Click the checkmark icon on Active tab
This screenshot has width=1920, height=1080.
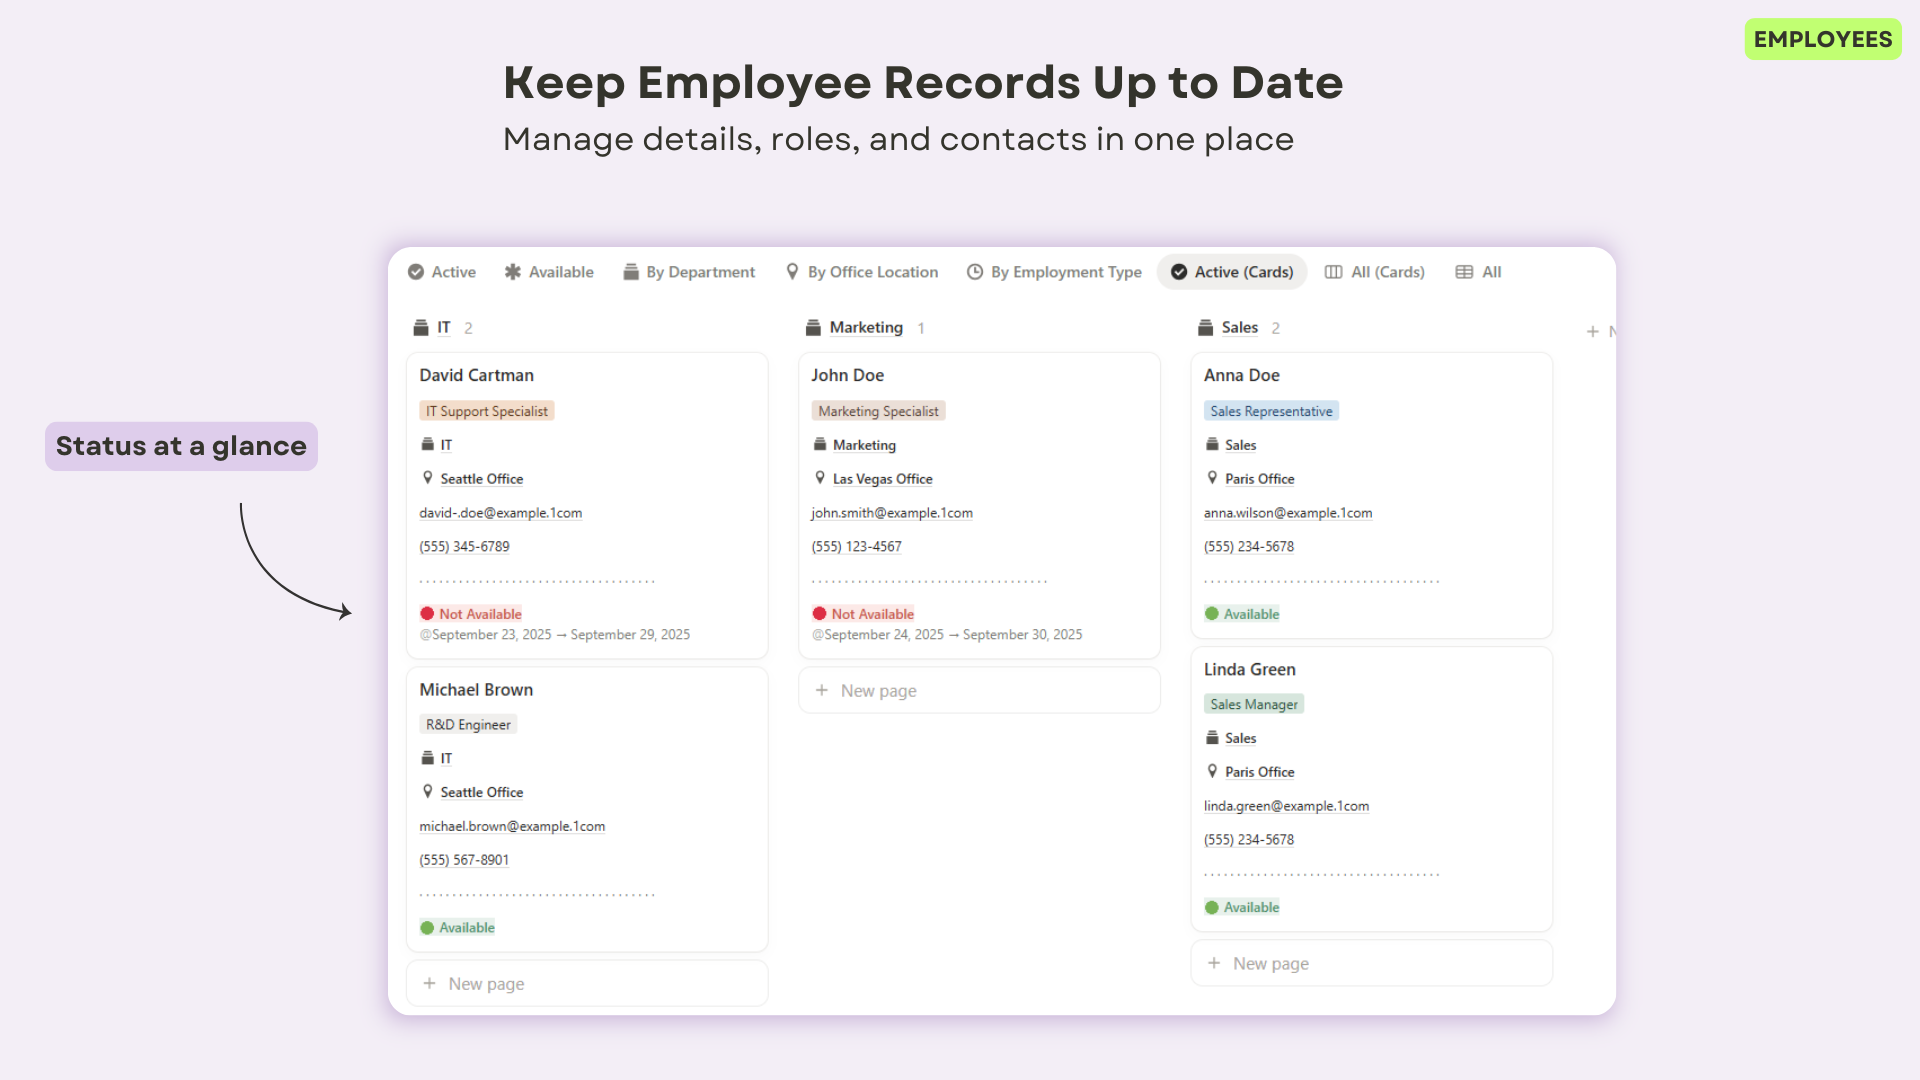coord(416,272)
